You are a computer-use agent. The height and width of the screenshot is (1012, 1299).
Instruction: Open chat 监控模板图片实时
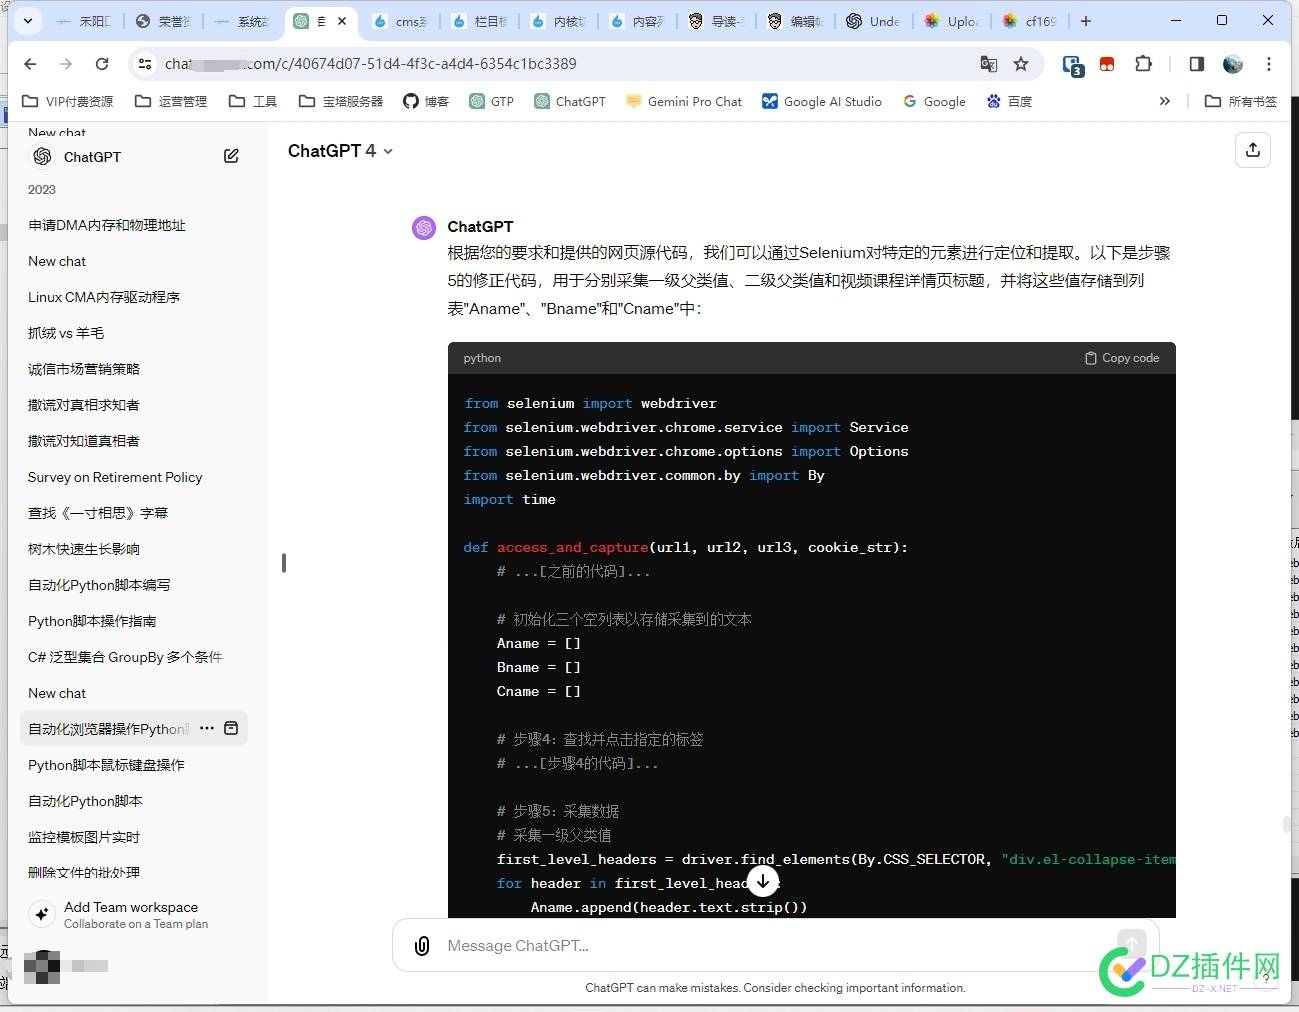tap(134, 837)
